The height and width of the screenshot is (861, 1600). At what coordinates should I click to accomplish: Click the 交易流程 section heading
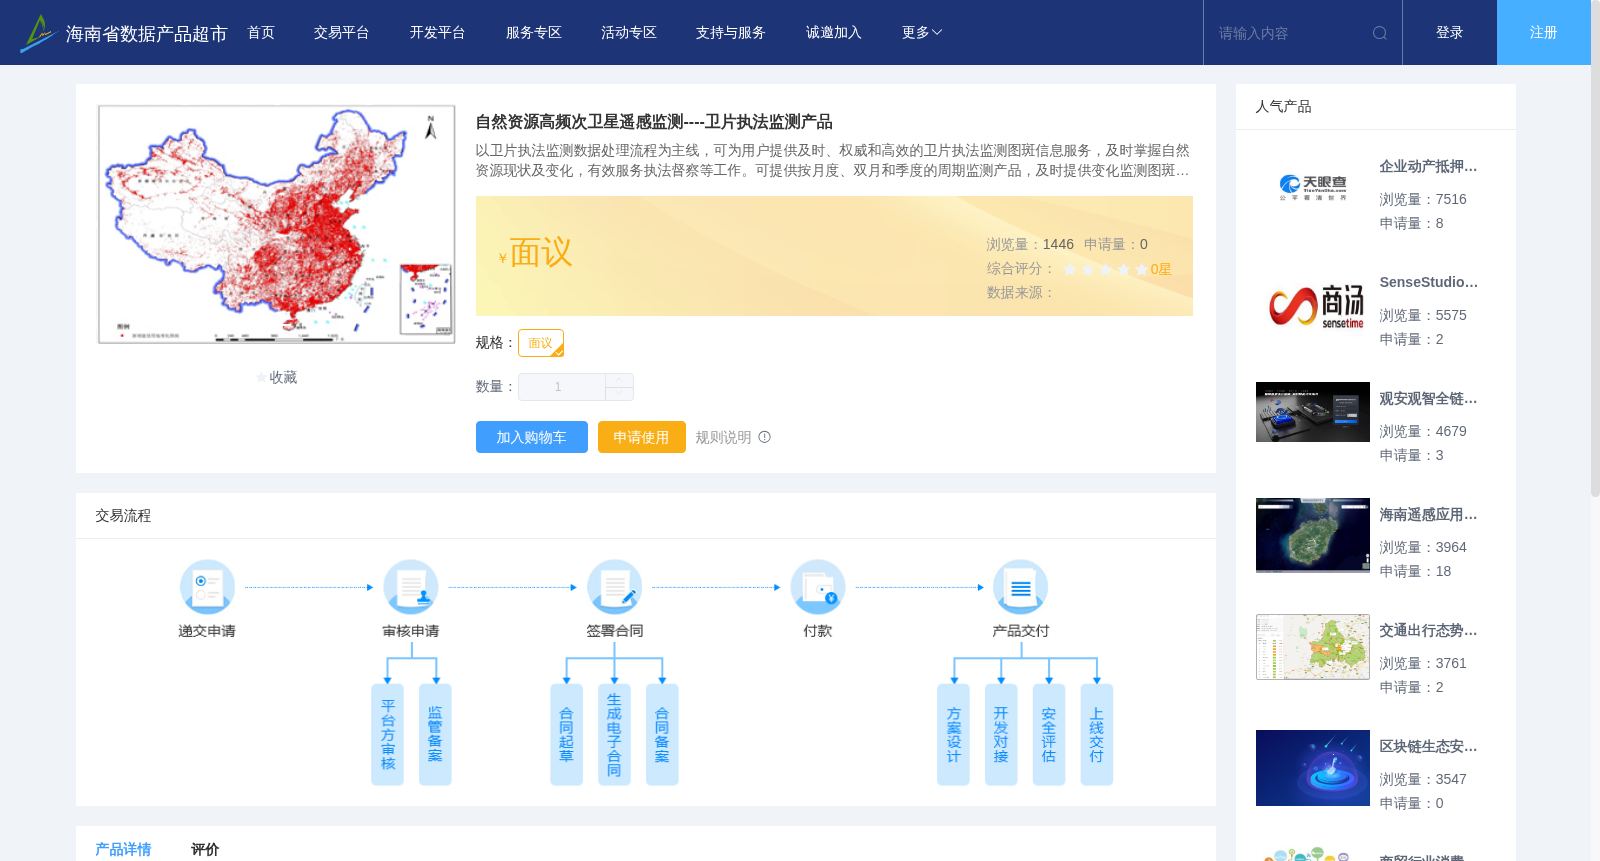point(123,516)
